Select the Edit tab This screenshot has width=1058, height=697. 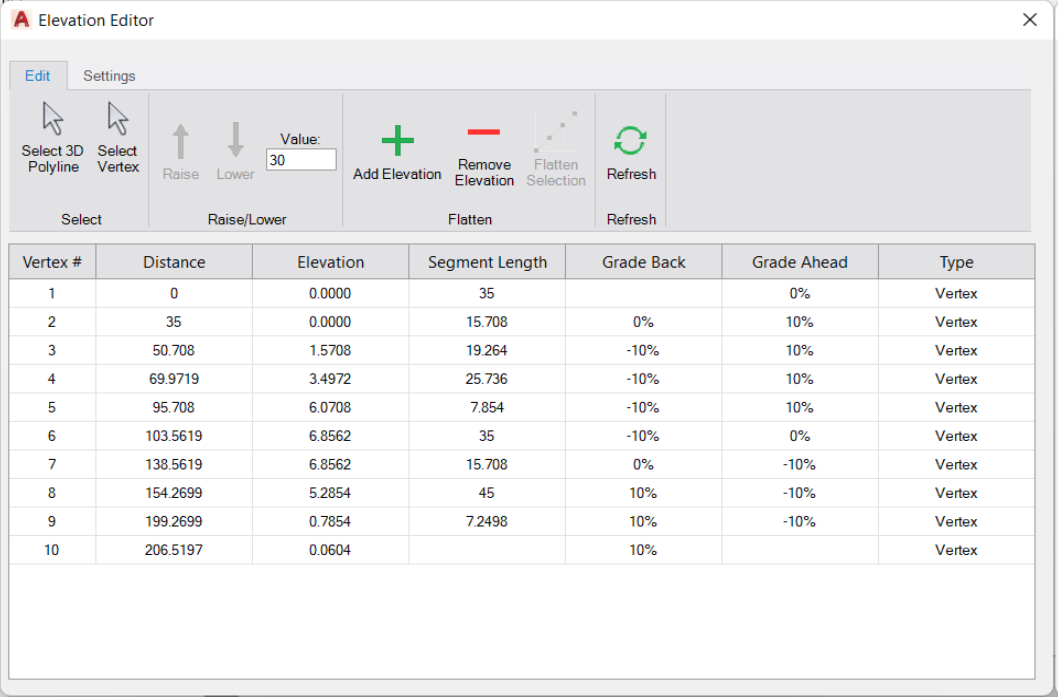pos(37,76)
